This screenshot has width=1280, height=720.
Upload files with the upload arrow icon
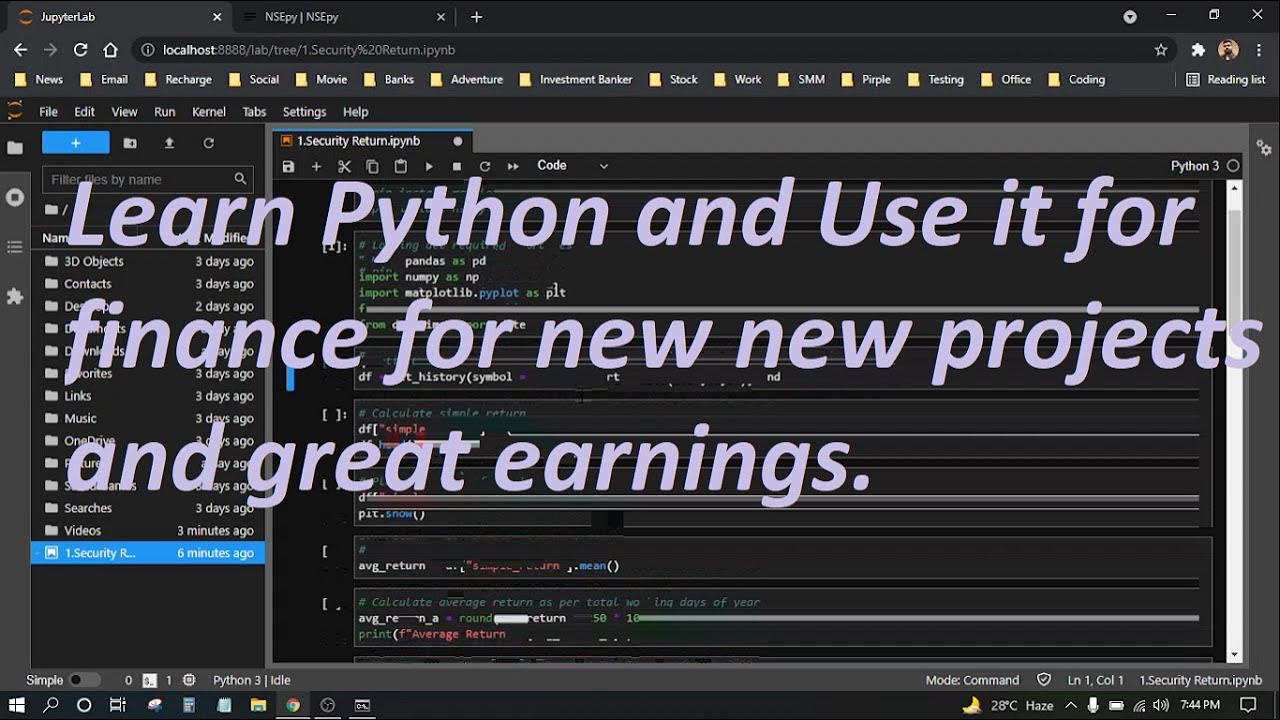(169, 143)
